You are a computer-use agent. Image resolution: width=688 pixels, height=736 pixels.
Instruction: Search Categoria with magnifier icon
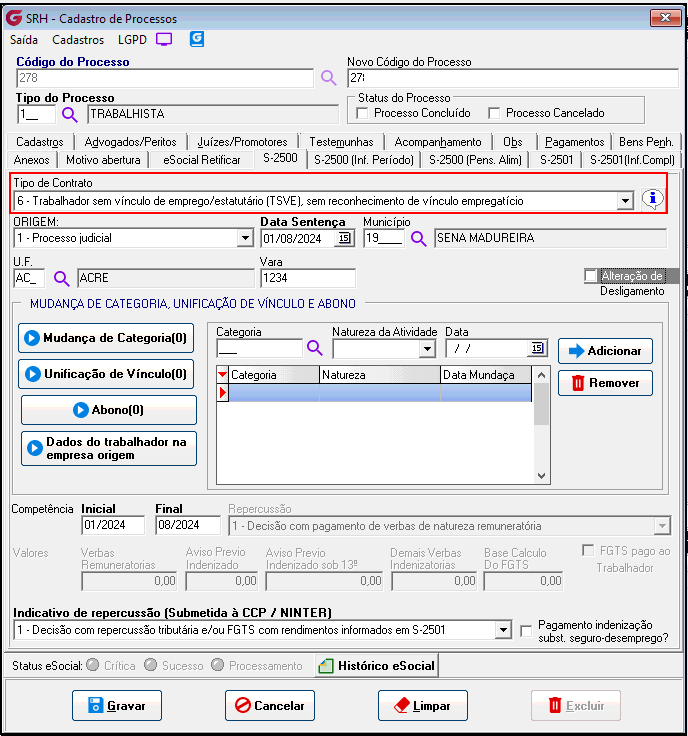coord(314,348)
